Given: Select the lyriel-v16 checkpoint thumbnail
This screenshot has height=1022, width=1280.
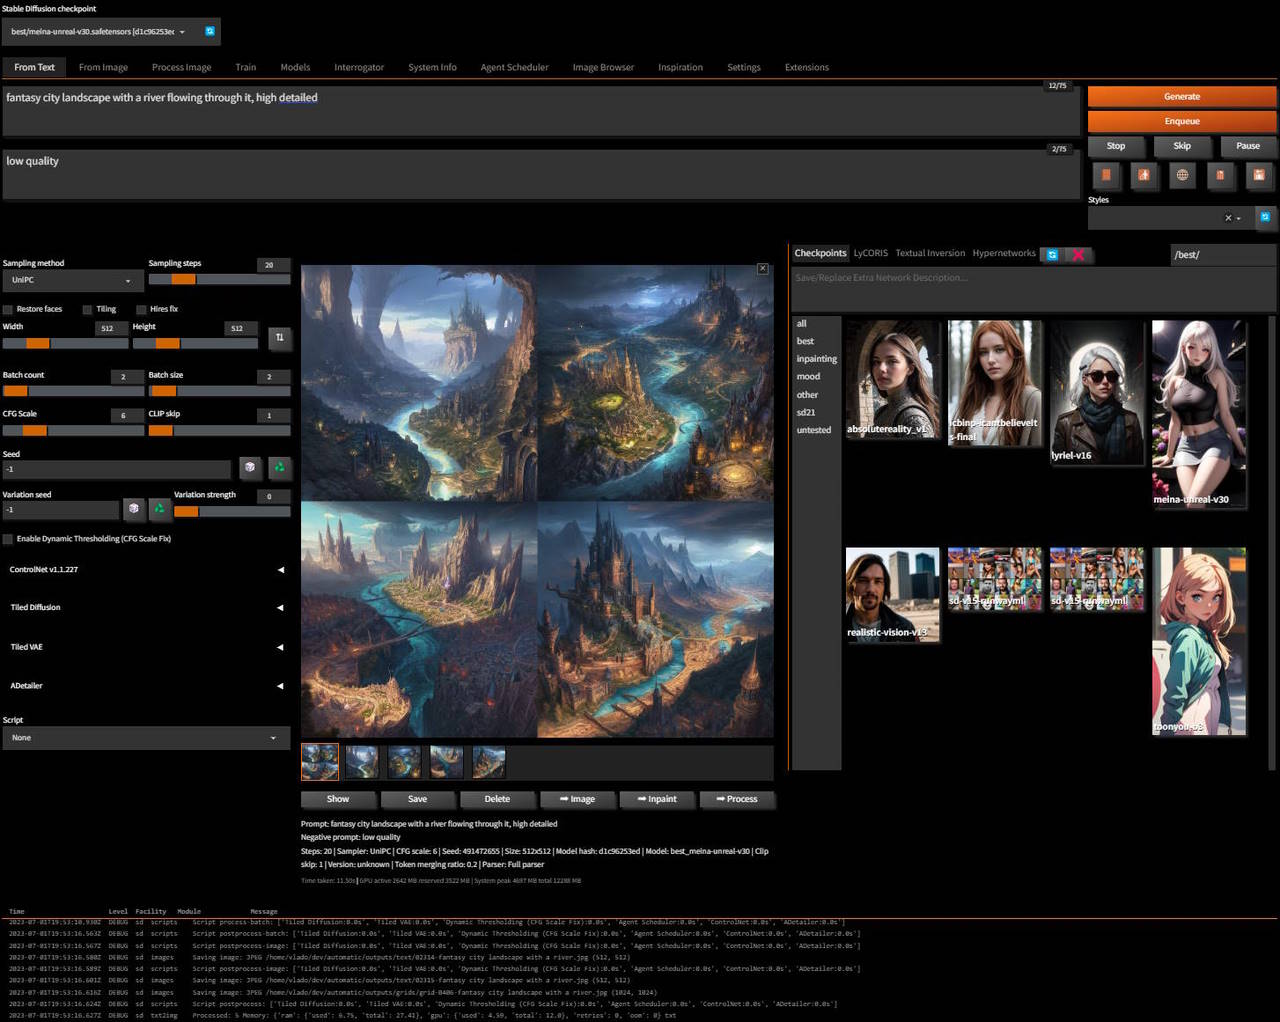Looking at the screenshot, I should coord(1096,392).
